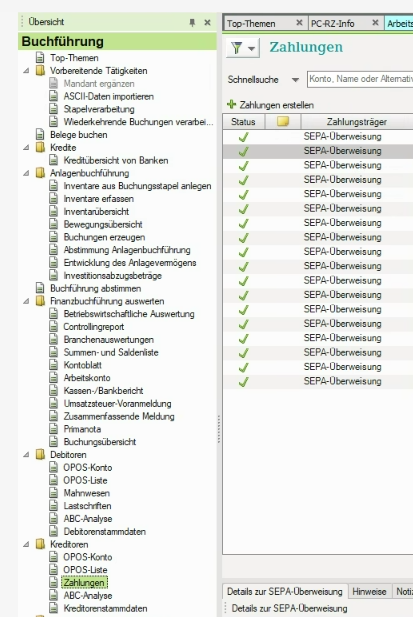This screenshot has width=413, height=617.
Task: Open Kreditorenstammdaten in the tree
Action: (x=105, y=608)
